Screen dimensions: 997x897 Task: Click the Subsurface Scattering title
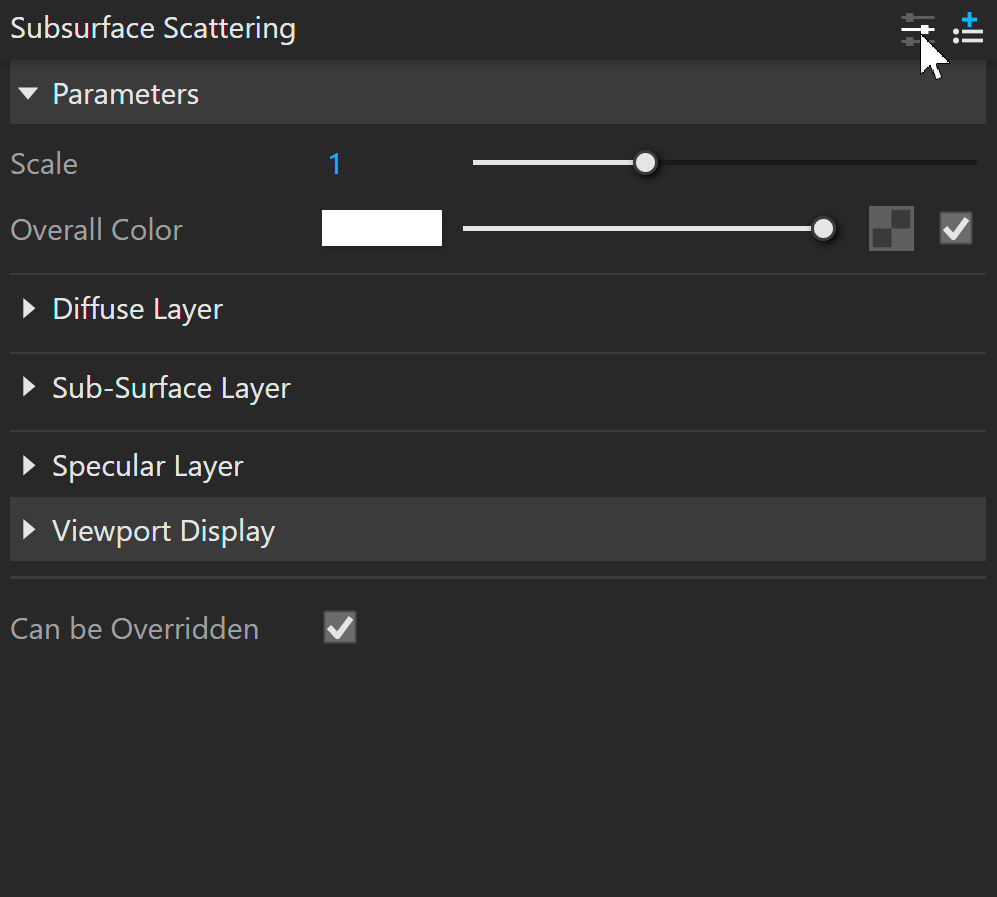coord(153,29)
